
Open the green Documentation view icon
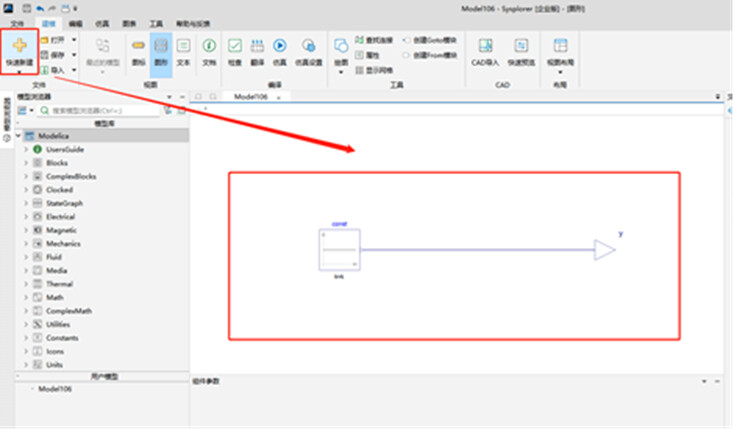coord(209,45)
